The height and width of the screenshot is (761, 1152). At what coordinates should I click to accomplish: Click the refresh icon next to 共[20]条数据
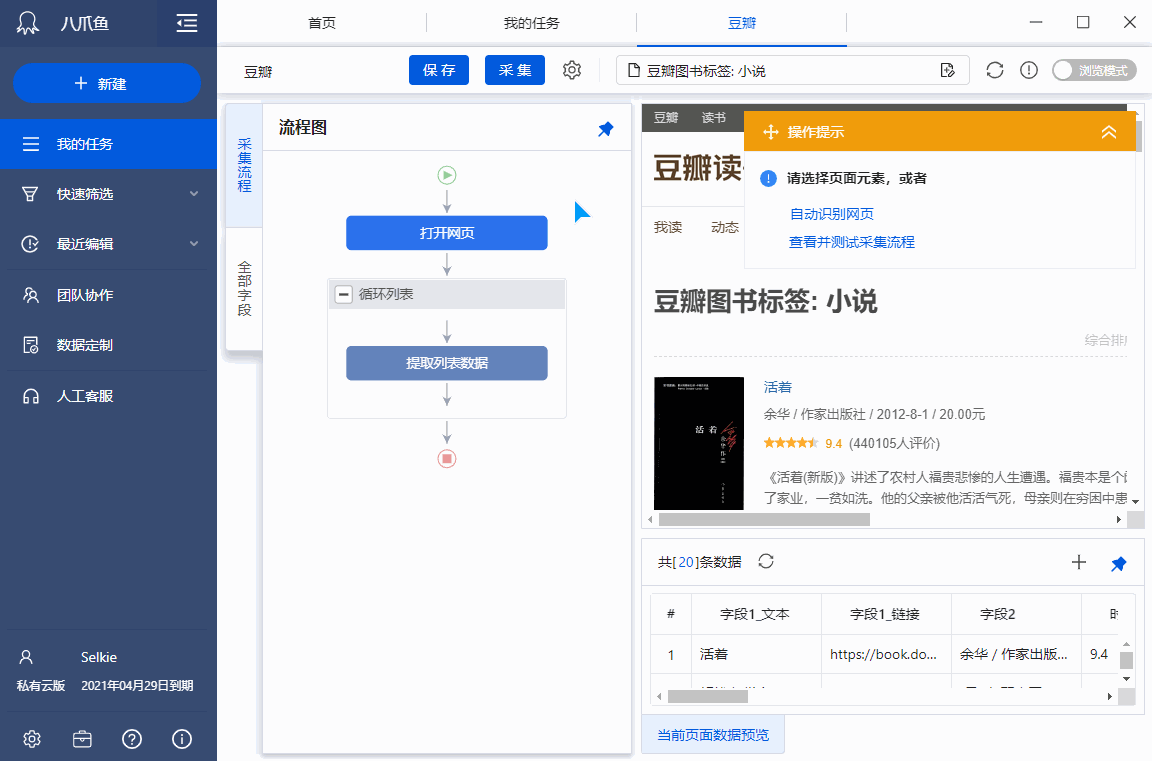point(766,561)
